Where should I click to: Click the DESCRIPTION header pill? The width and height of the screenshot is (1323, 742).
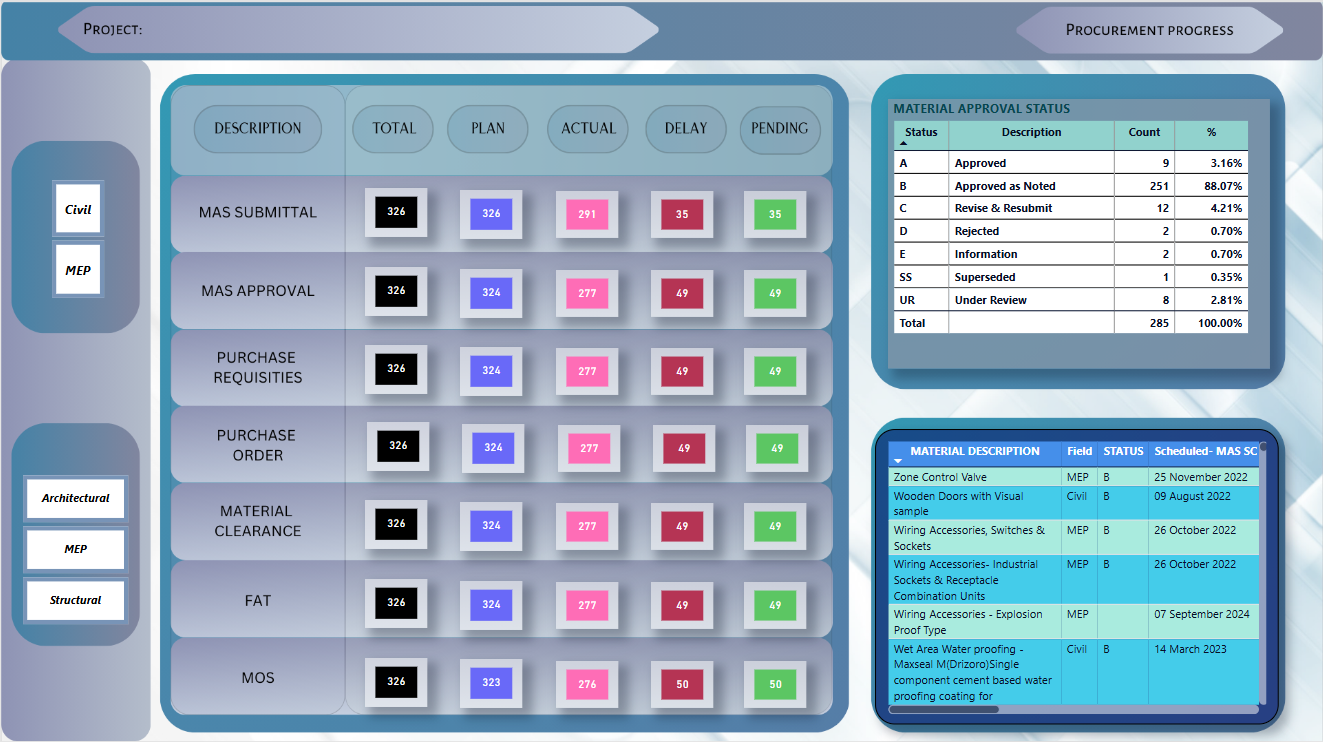pyautogui.click(x=258, y=129)
